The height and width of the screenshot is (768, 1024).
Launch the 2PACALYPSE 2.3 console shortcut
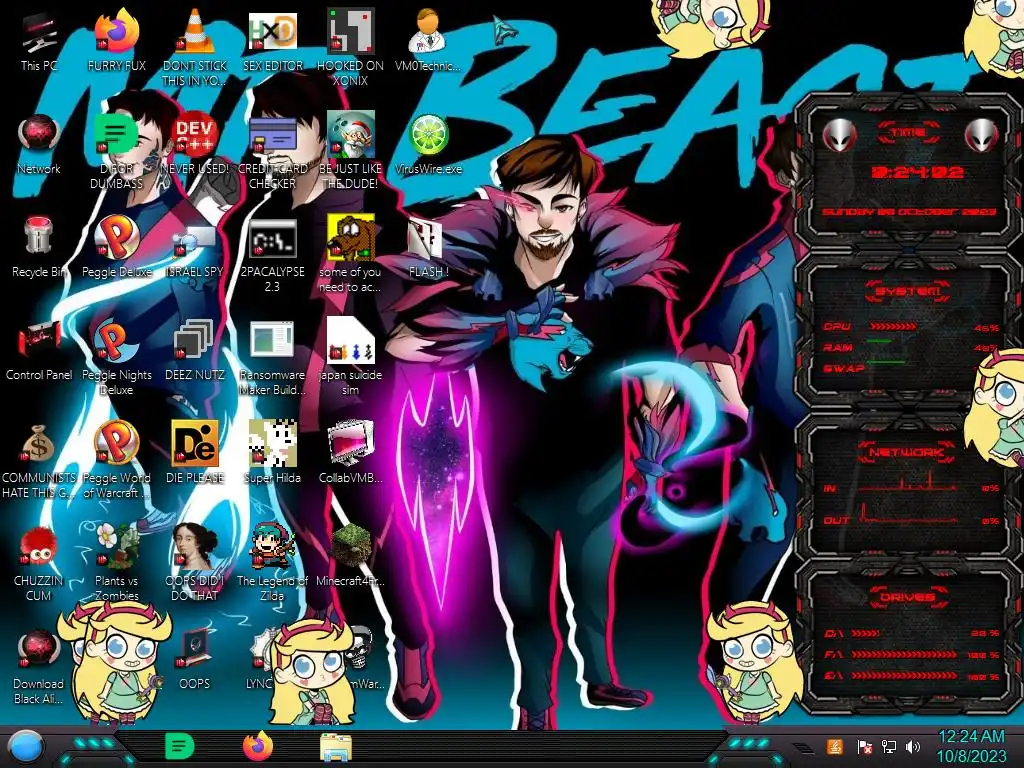272,255
